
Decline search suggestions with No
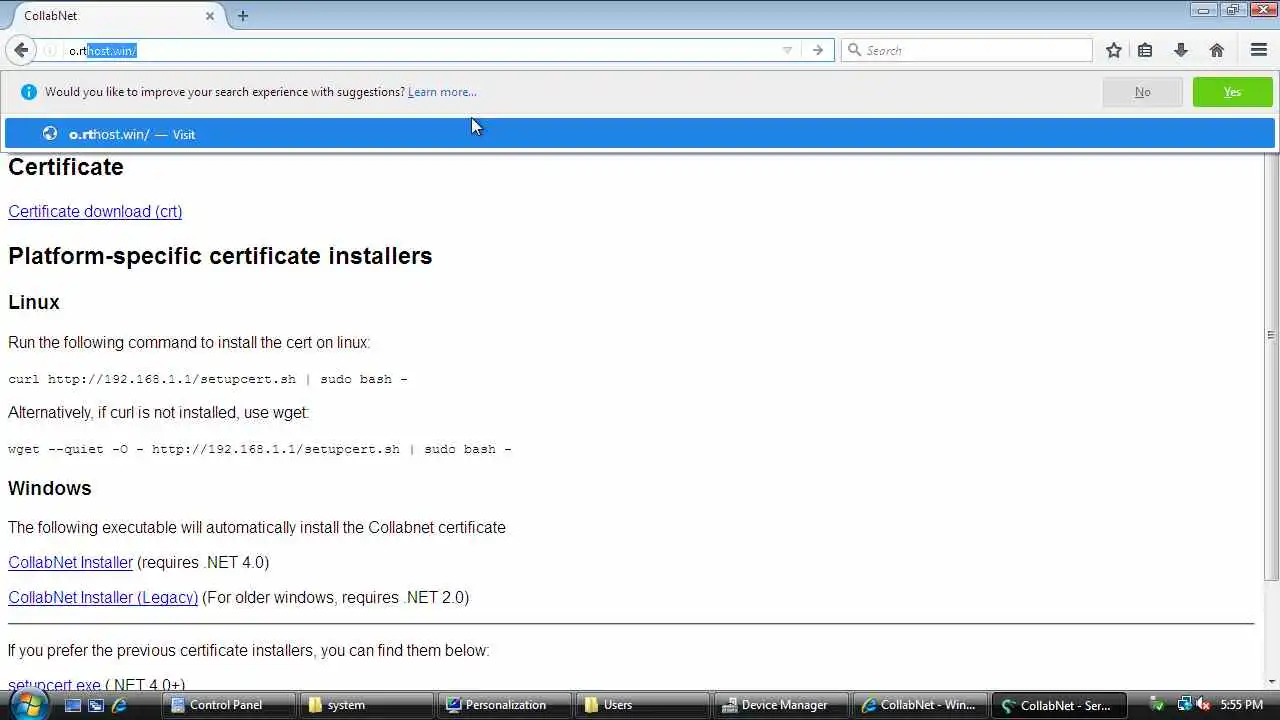click(x=1142, y=92)
